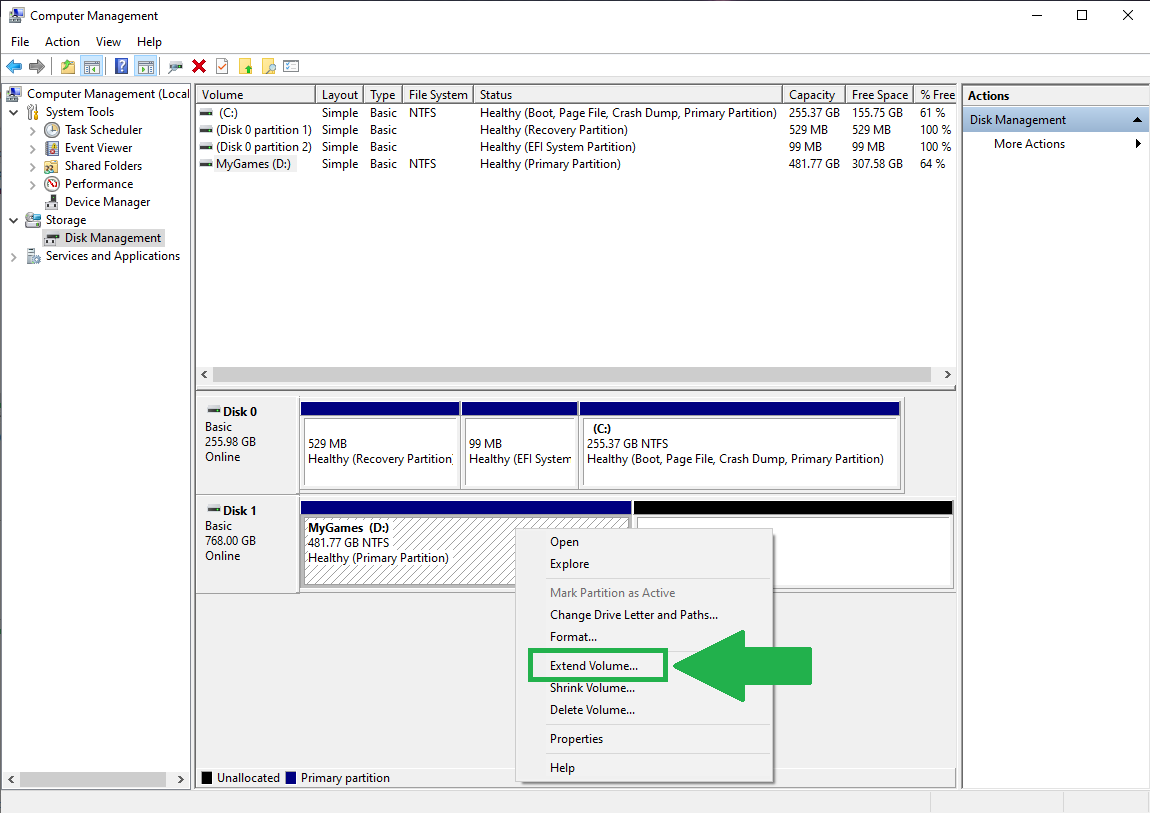Screen dimensions: 1150x813
Task: Sort by the Volume column header
Action: coord(256,95)
